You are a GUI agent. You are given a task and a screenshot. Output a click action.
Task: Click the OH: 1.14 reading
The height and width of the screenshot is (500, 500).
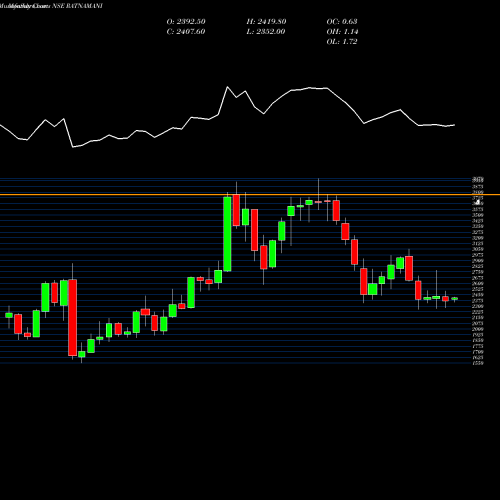(342, 32)
